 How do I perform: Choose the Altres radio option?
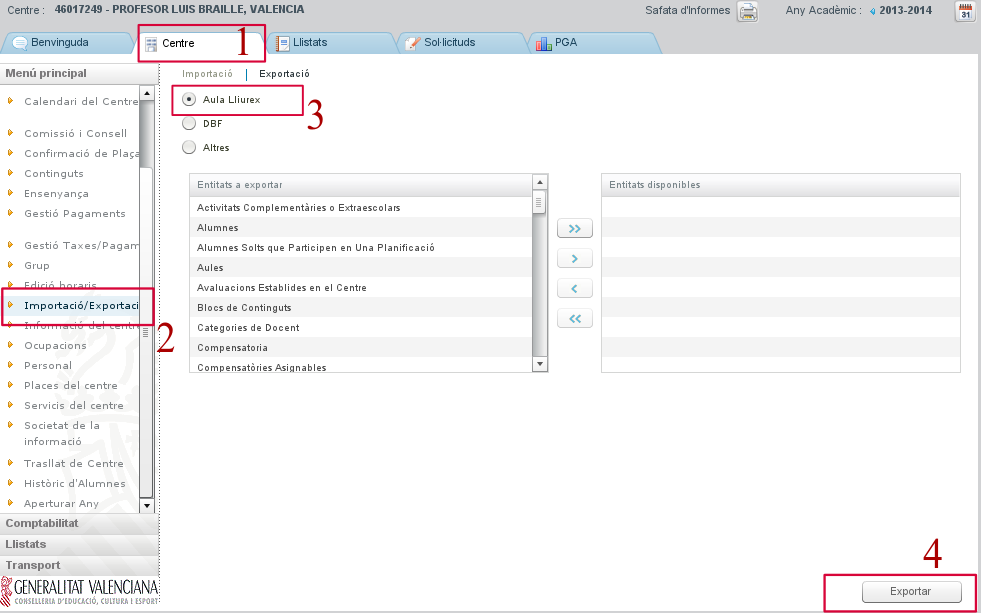[189, 148]
